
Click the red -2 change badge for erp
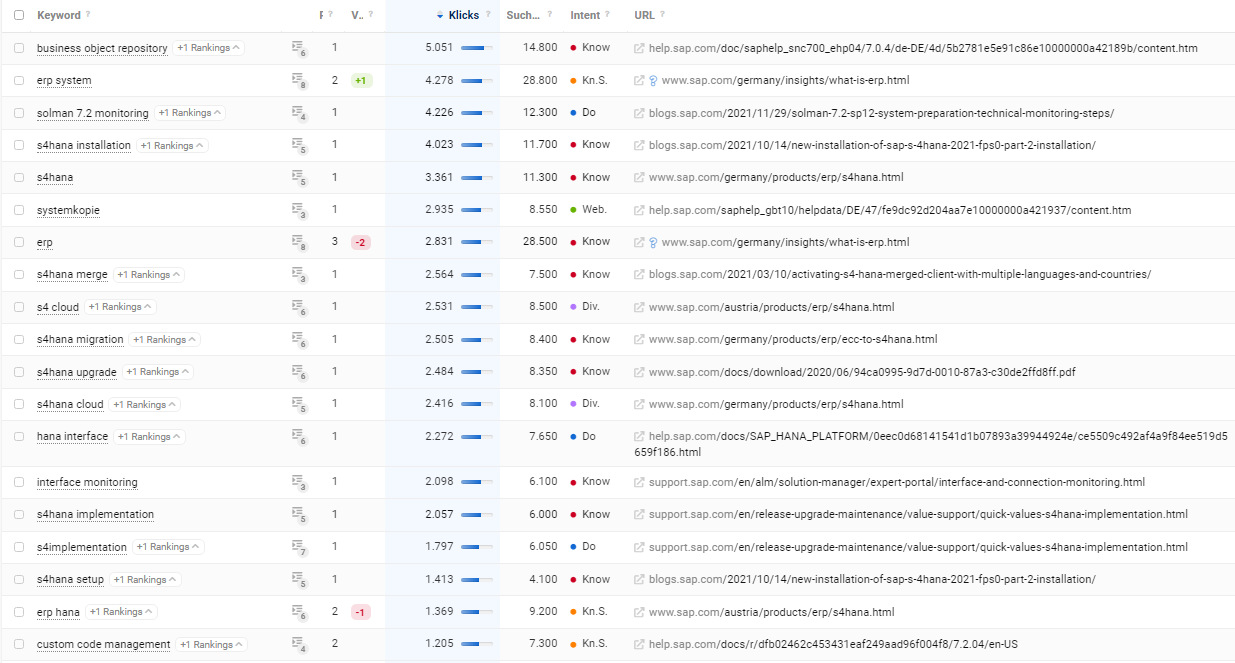[361, 242]
